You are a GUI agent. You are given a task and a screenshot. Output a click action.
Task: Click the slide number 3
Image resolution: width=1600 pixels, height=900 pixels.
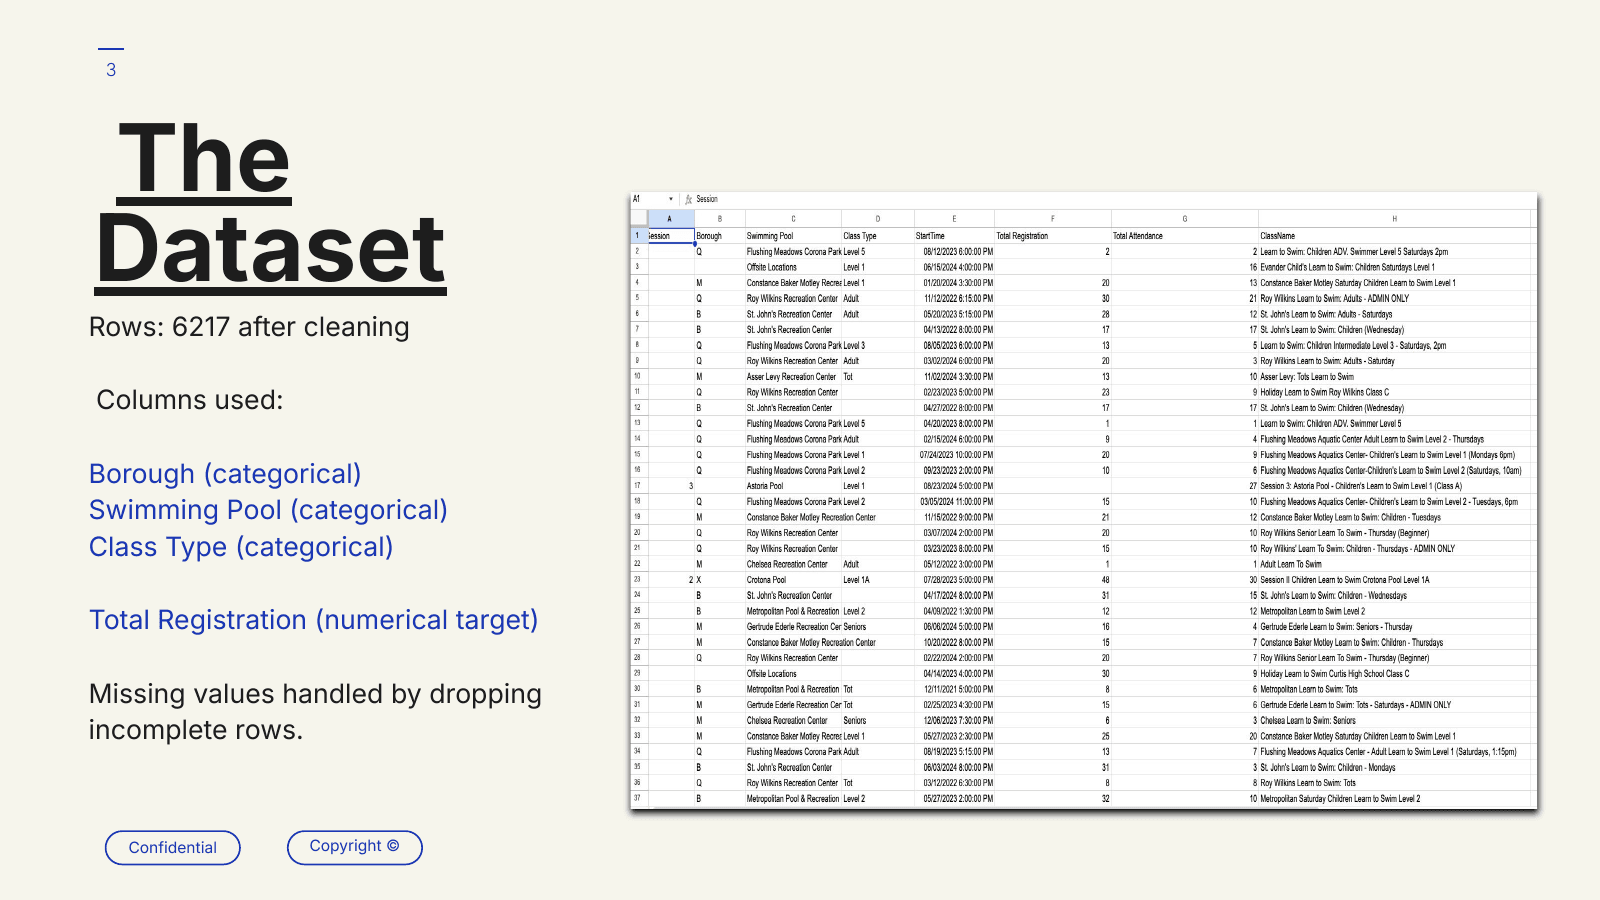(x=111, y=70)
